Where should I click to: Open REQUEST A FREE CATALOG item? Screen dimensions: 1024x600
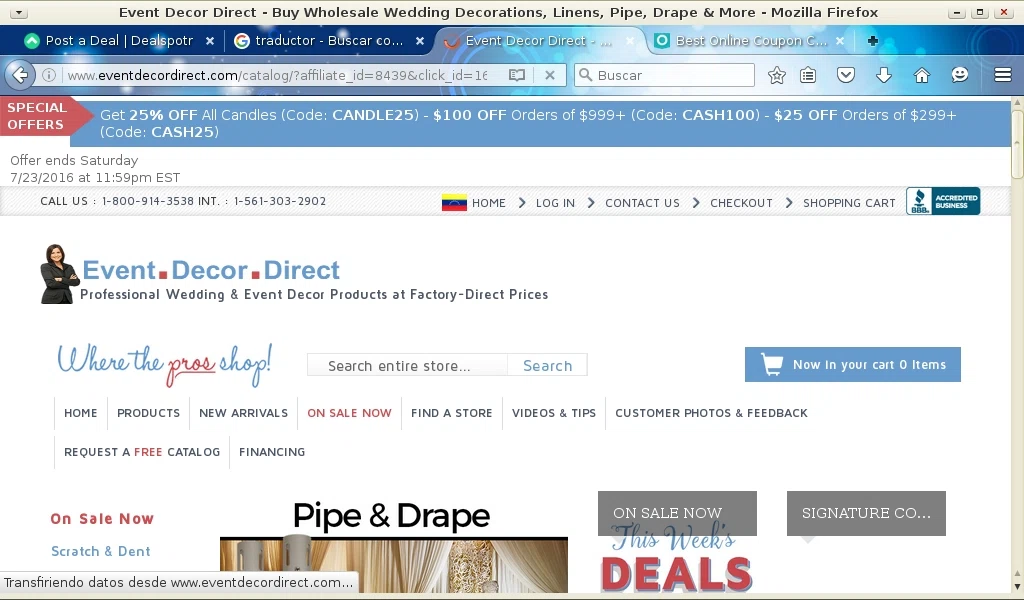pyautogui.click(x=142, y=452)
